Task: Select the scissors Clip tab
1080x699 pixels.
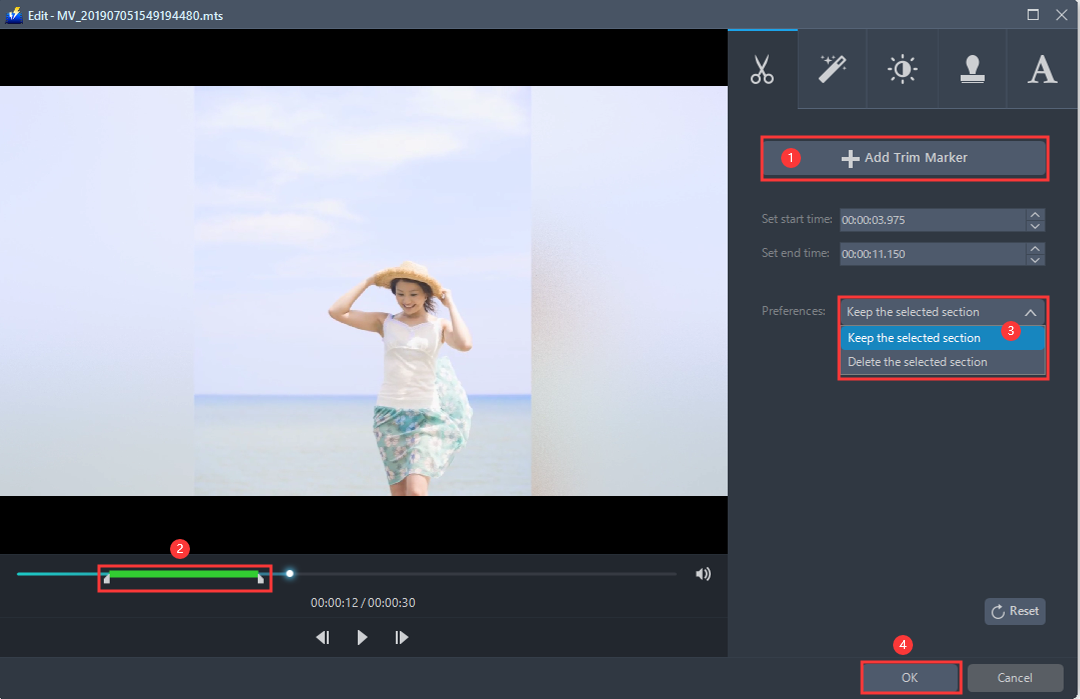Action: click(763, 69)
